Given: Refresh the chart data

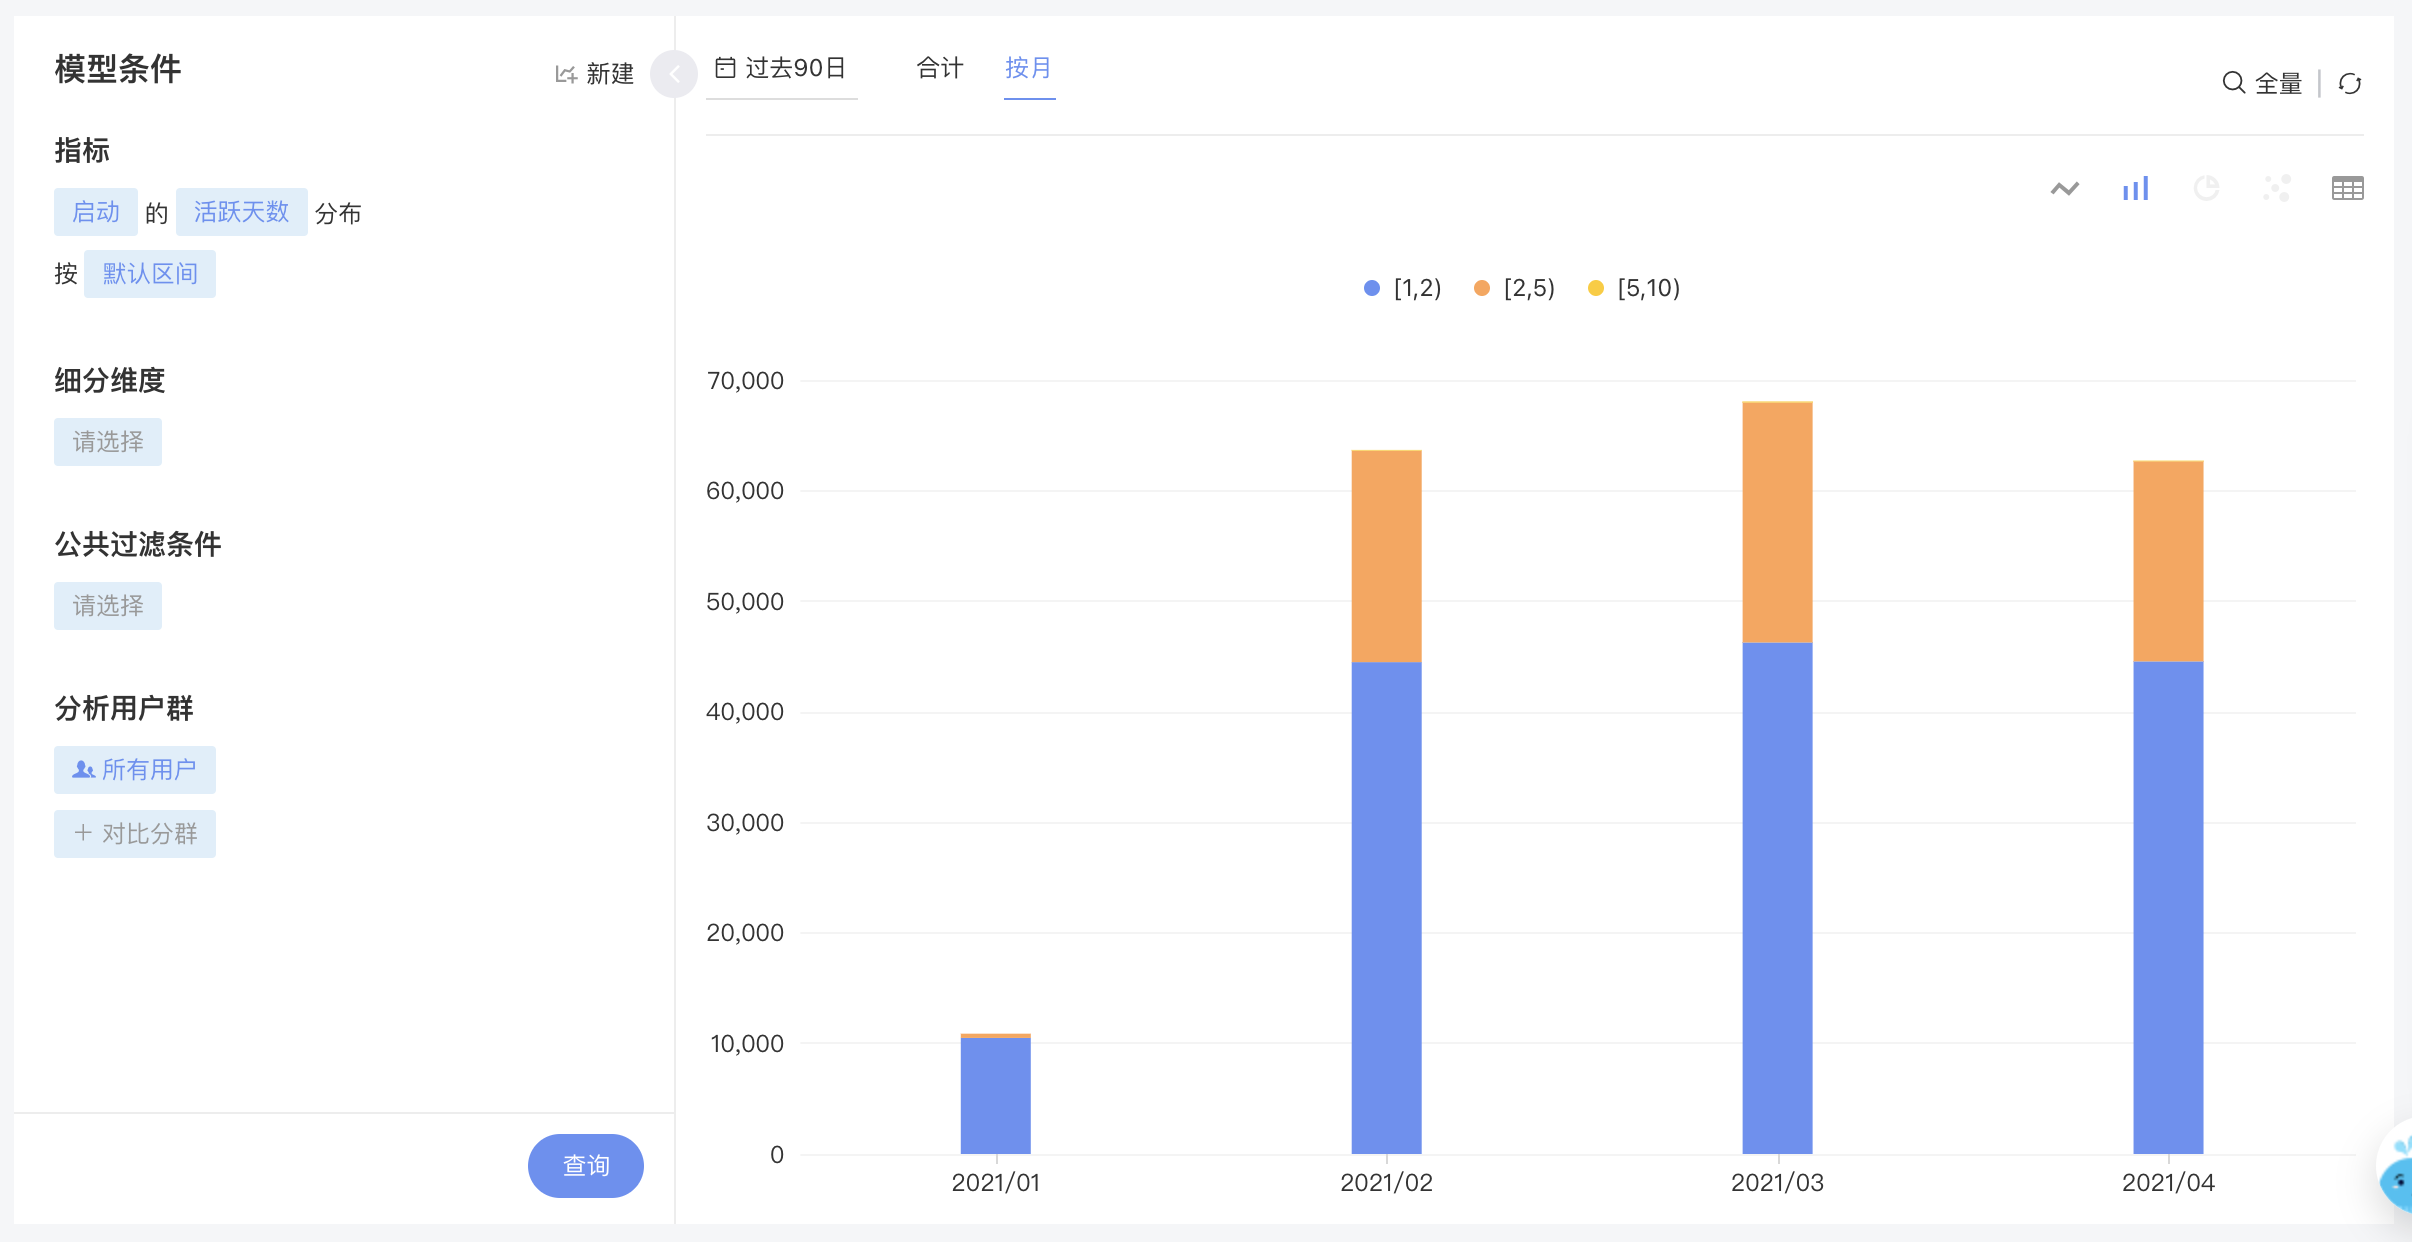Looking at the screenshot, I should pyautogui.click(x=2350, y=84).
